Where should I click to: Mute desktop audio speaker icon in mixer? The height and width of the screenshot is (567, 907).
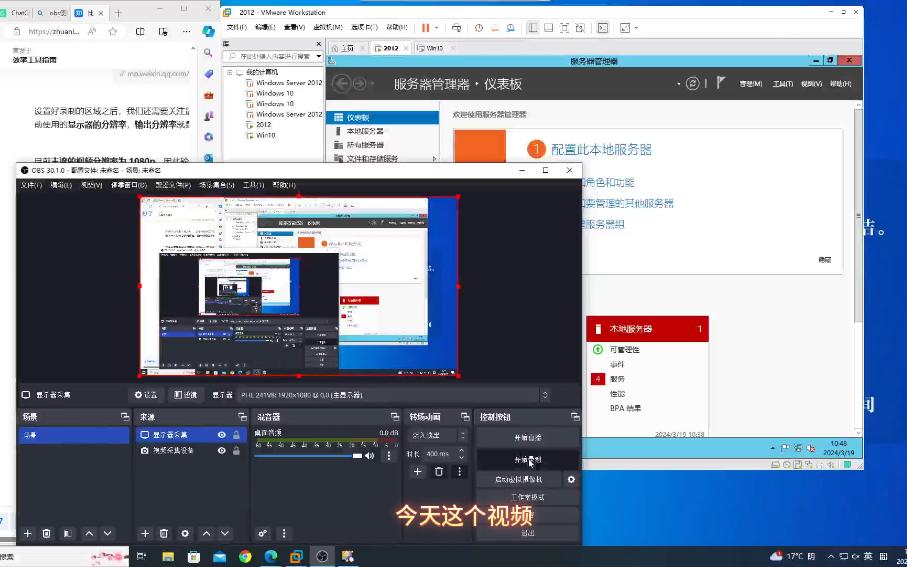point(370,456)
